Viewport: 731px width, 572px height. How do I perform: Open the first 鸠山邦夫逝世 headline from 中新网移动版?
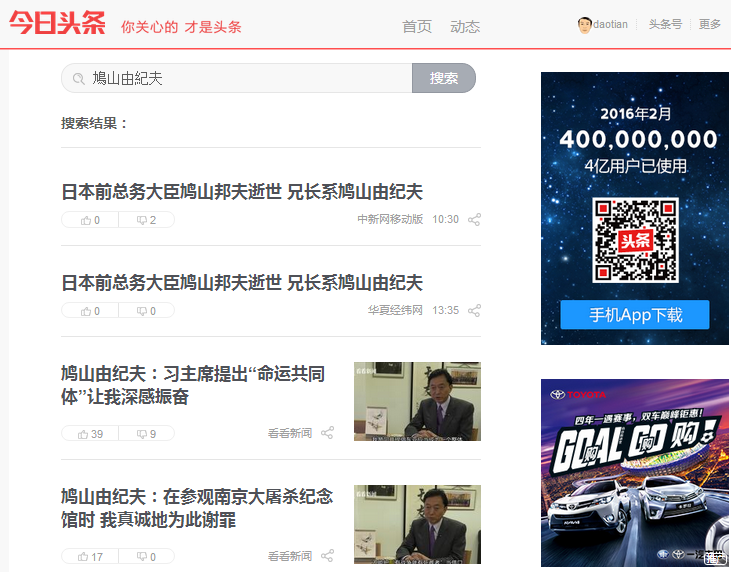[x=242, y=192]
